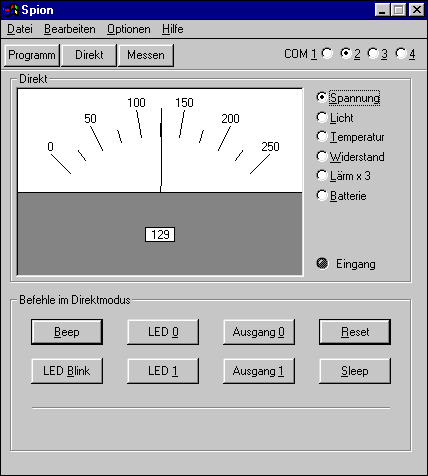Viewport: 428px width, 476px height.
Task: Open the Hilfe menu
Action: (x=173, y=29)
